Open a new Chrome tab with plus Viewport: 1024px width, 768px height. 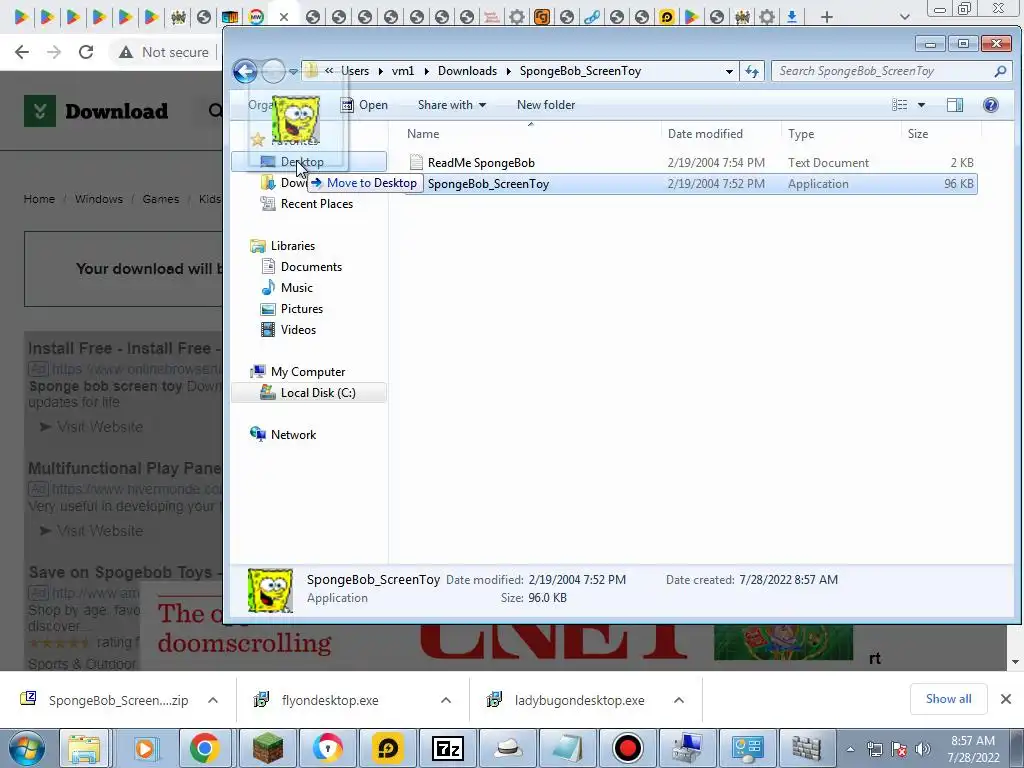click(827, 17)
